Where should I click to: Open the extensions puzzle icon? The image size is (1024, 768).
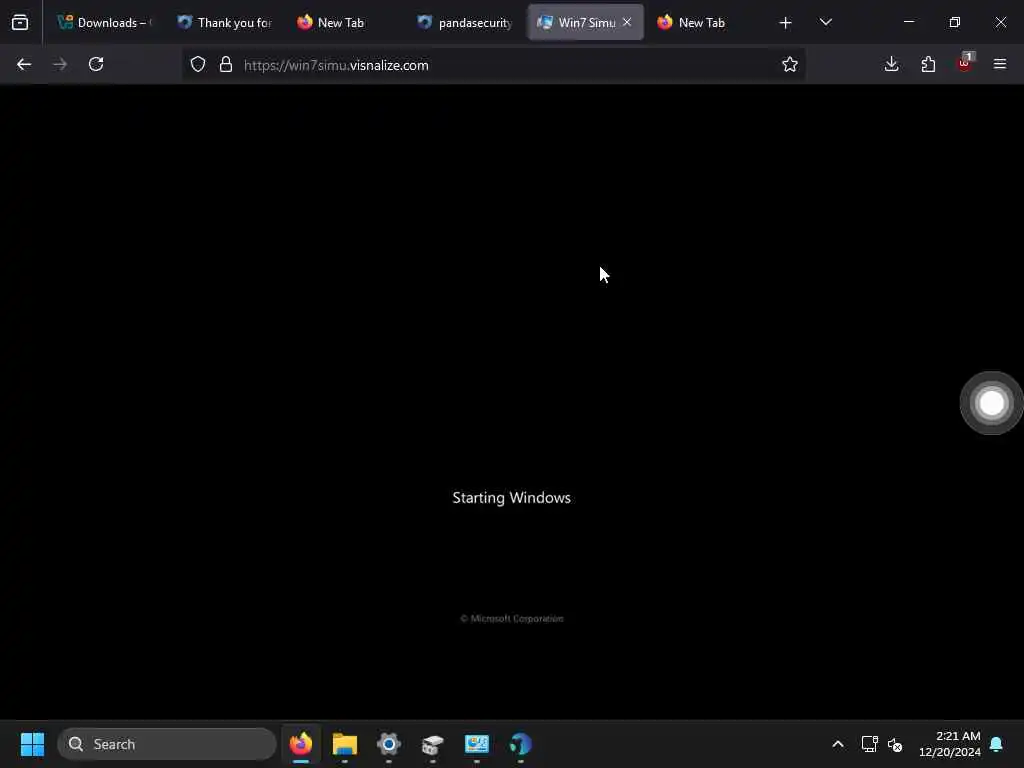928,64
